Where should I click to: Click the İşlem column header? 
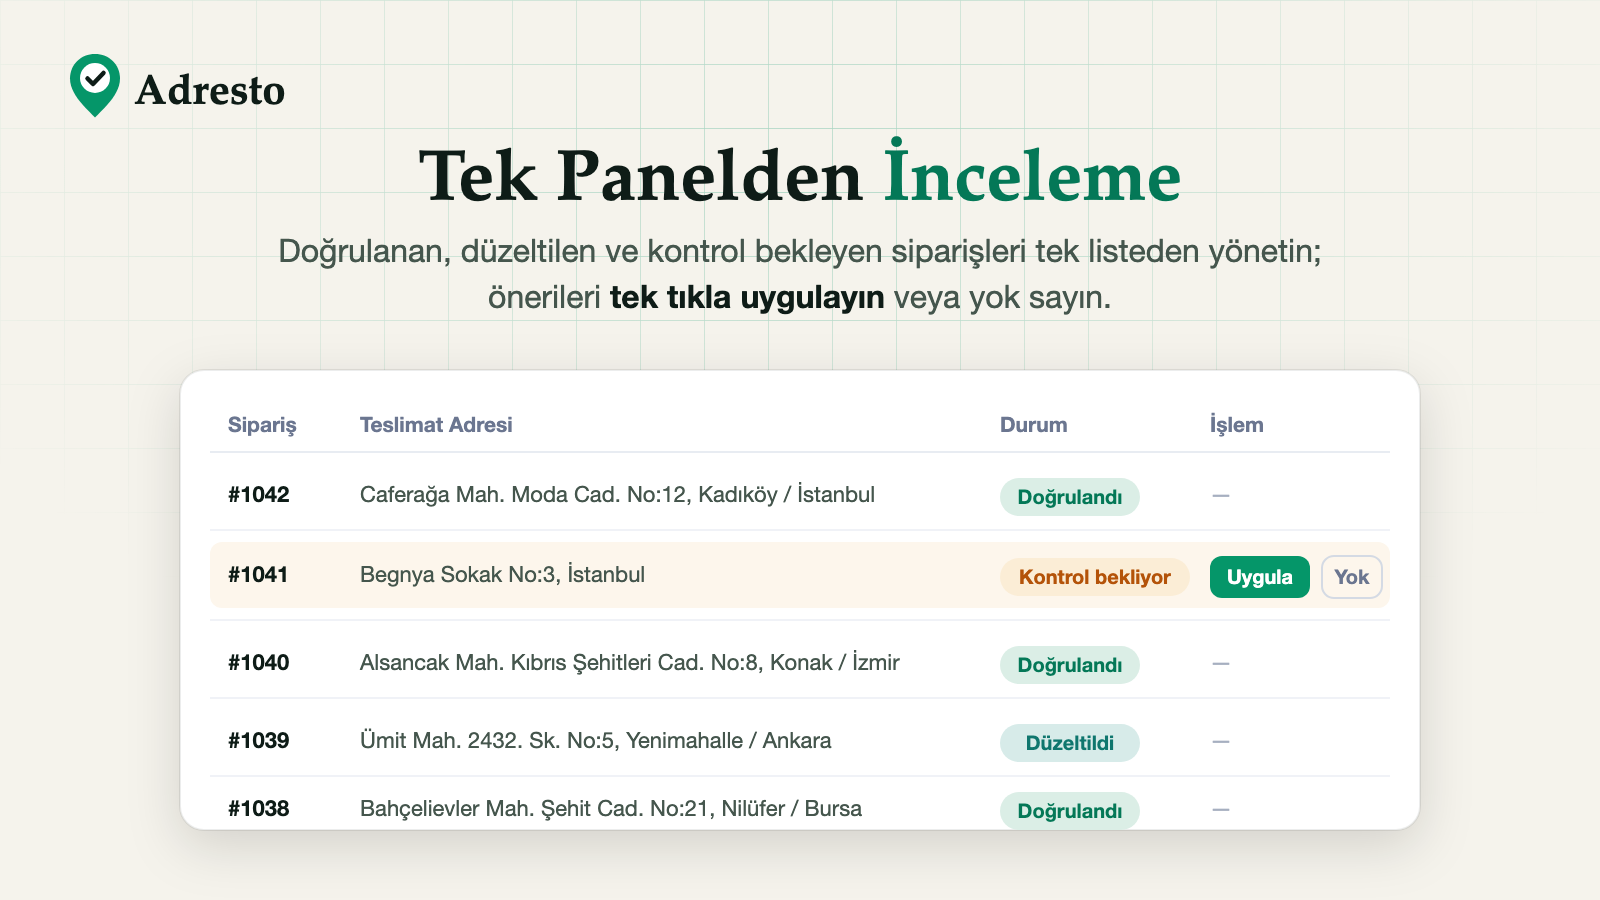click(1237, 425)
